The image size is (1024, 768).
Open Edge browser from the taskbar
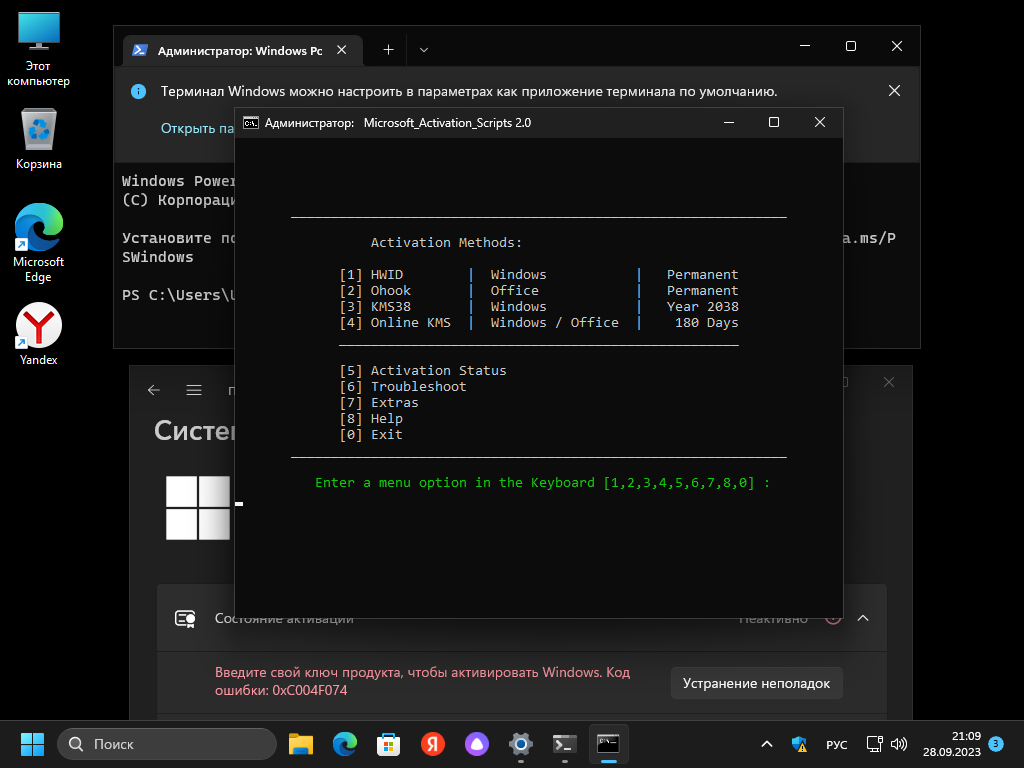pyautogui.click(x=345, y=744)
